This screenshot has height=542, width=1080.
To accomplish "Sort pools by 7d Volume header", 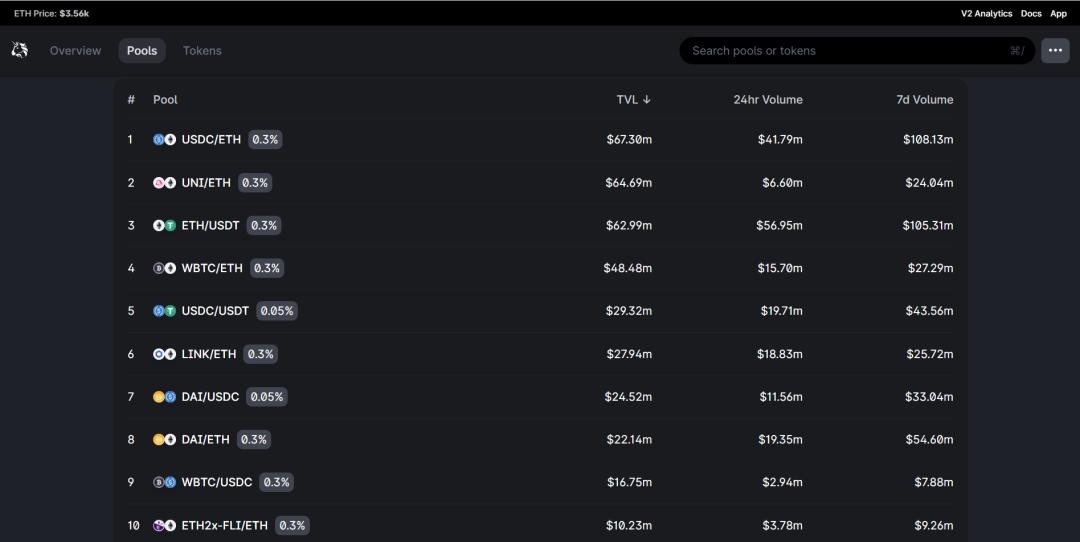I will pyautogui.click(x=924, y=100).
